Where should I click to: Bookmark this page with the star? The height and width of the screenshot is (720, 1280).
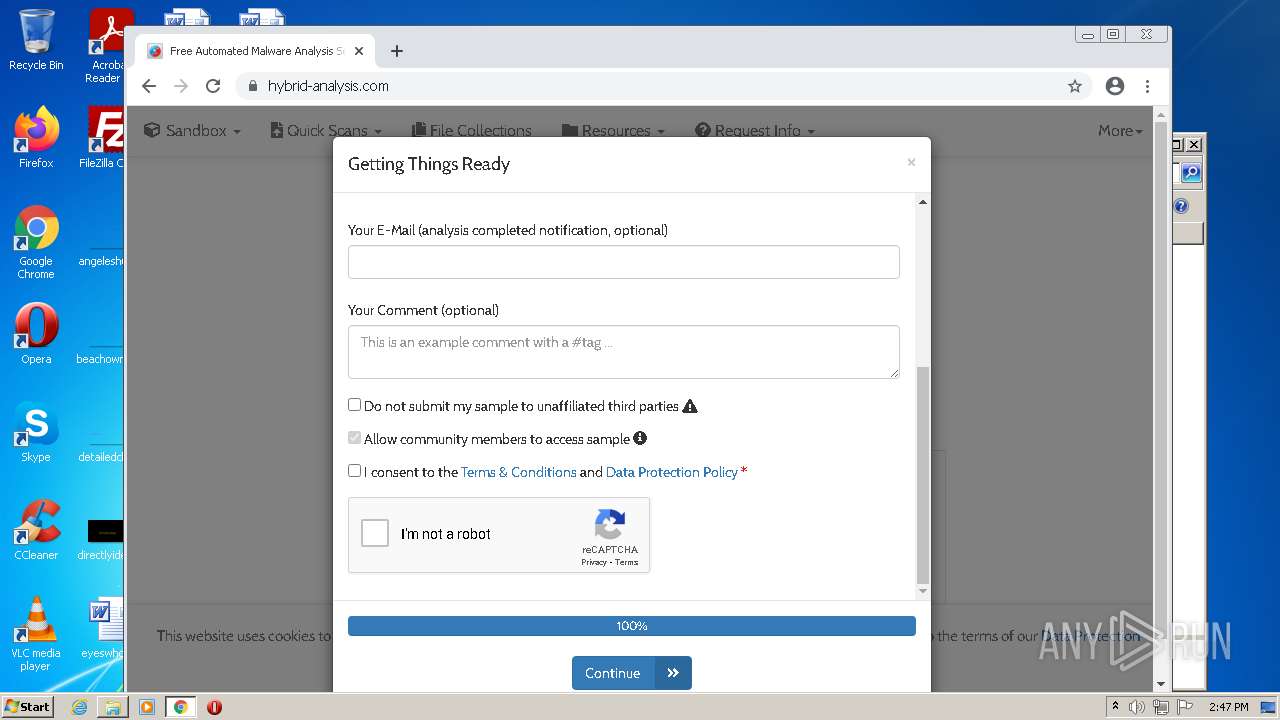click(1075, 86)
